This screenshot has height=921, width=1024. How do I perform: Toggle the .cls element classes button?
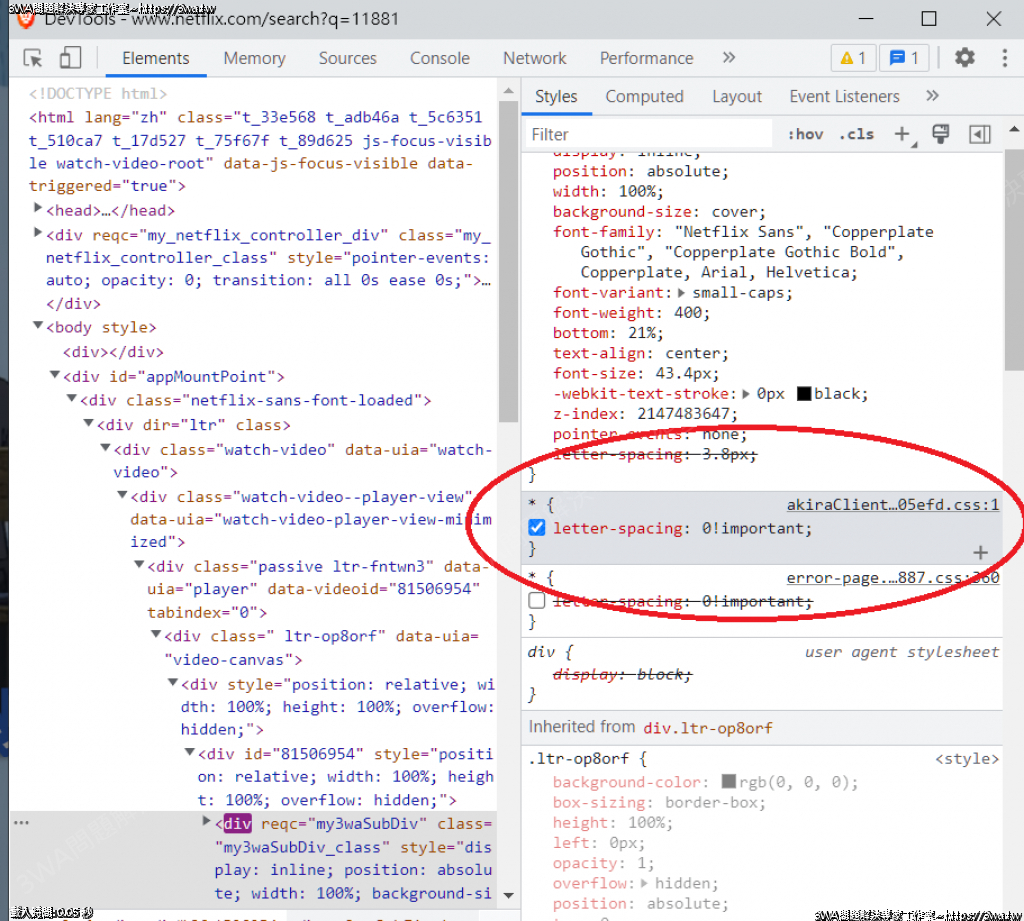[856, 134]
